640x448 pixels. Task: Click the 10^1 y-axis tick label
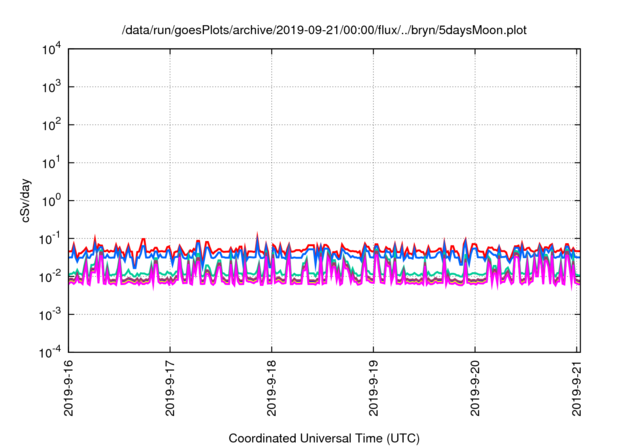click(50, 163)
